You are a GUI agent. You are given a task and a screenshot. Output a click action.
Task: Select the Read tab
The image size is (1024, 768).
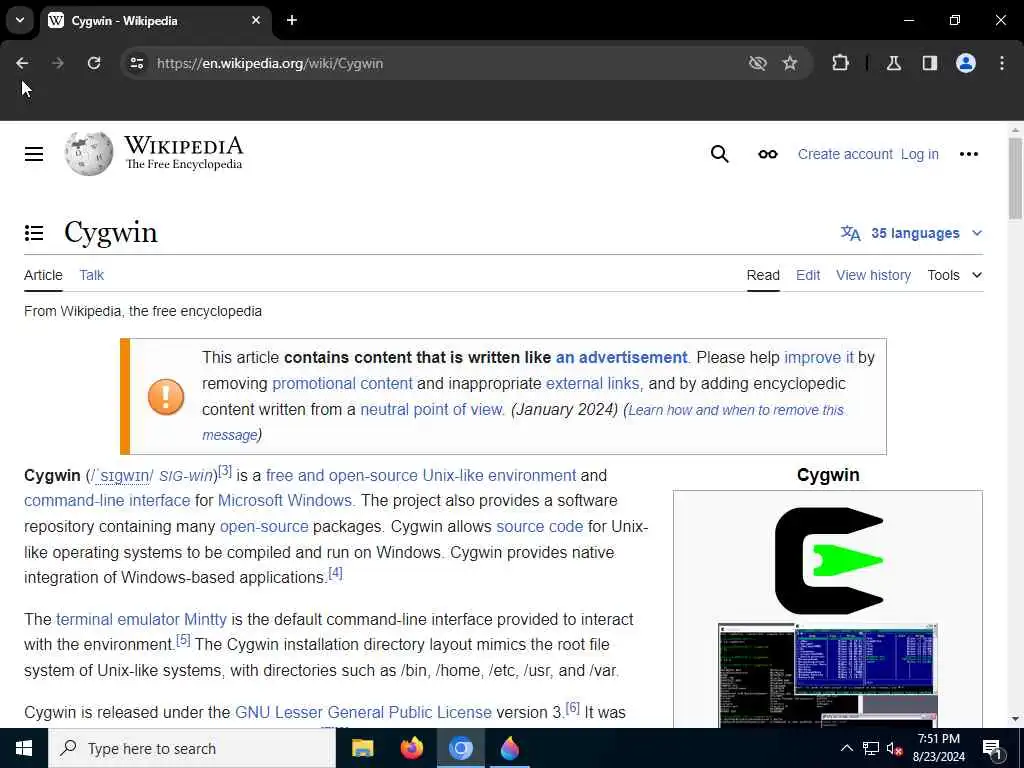coord(763,275)
